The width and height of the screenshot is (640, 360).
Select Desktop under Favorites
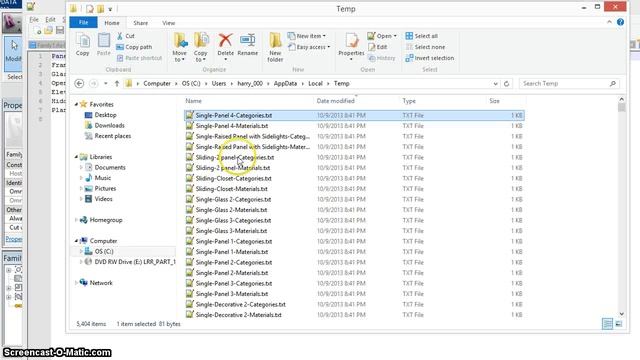[x=105, y=115]
